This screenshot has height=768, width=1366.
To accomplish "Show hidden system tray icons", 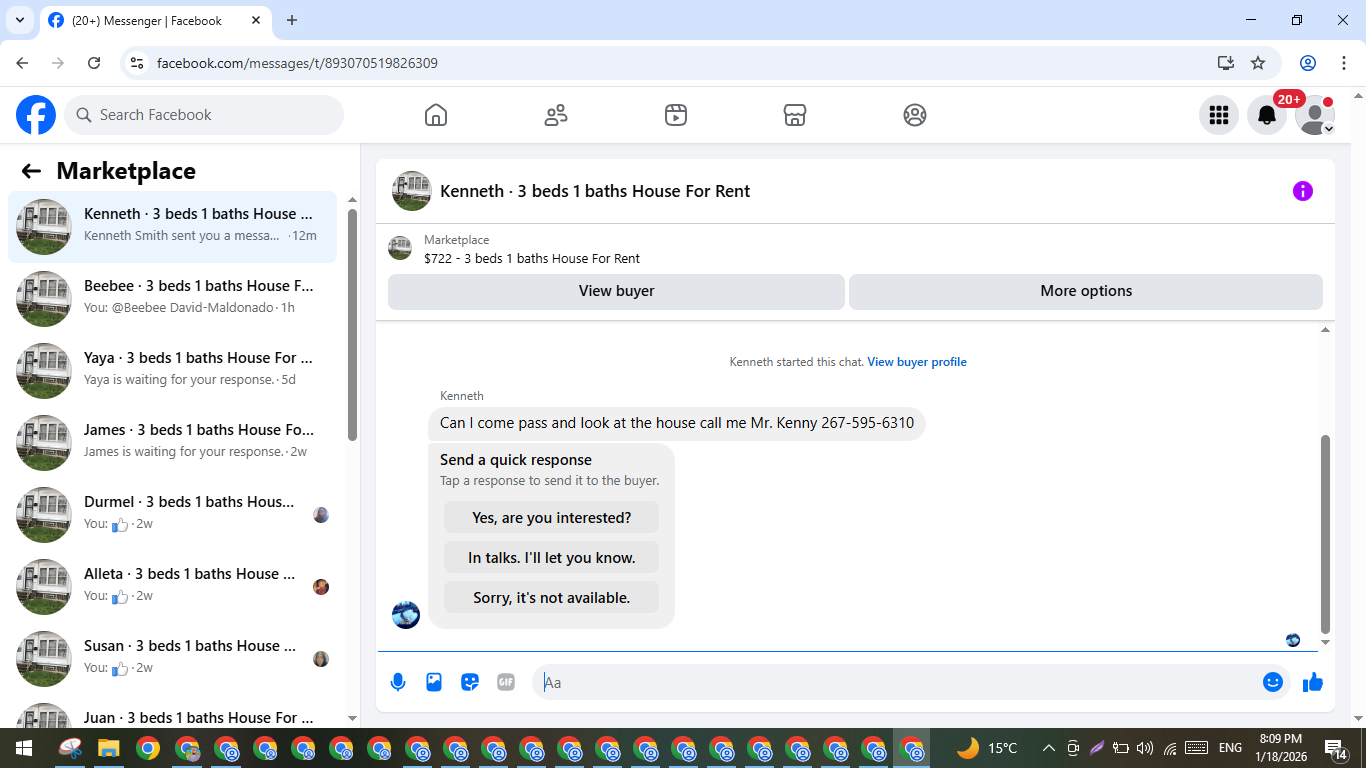I will tap(1048, 748).
